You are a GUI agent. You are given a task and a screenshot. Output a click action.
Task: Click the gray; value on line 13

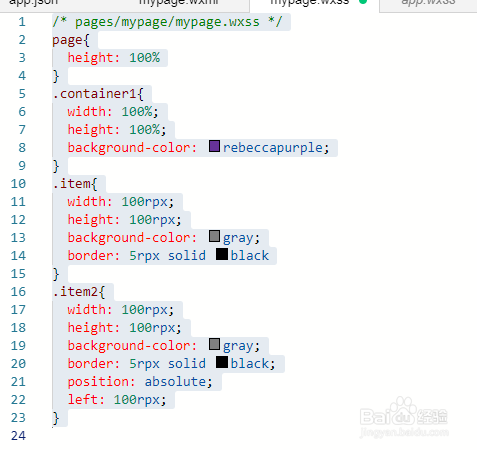tap(241, 238)
